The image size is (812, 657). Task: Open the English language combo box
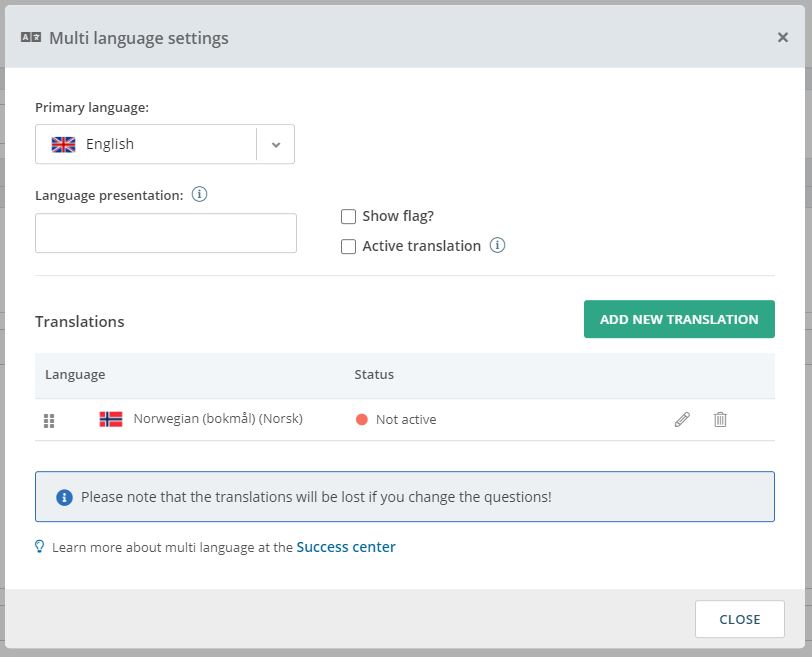(165, 144)
